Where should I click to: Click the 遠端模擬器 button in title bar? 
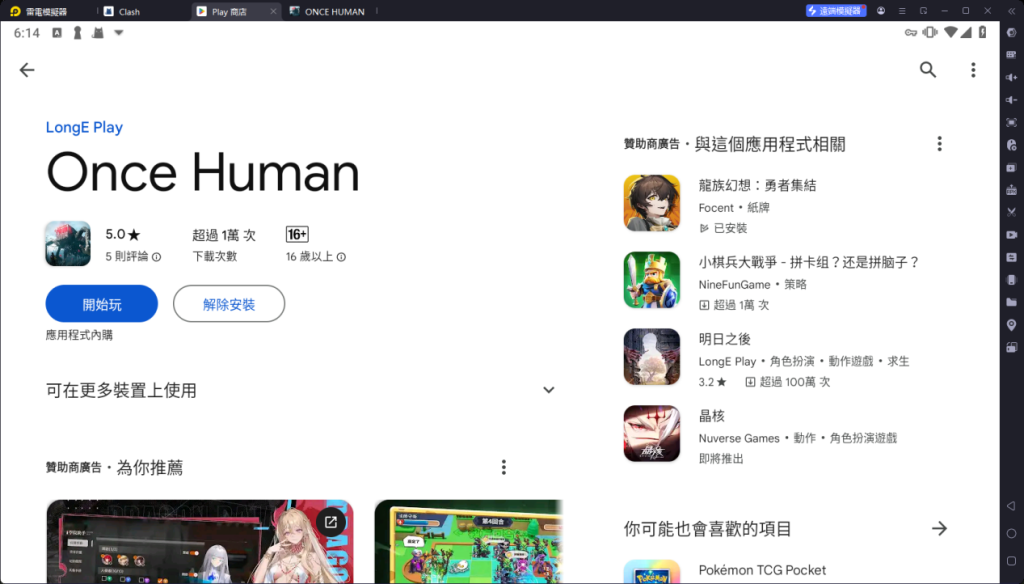click(836, 11)
